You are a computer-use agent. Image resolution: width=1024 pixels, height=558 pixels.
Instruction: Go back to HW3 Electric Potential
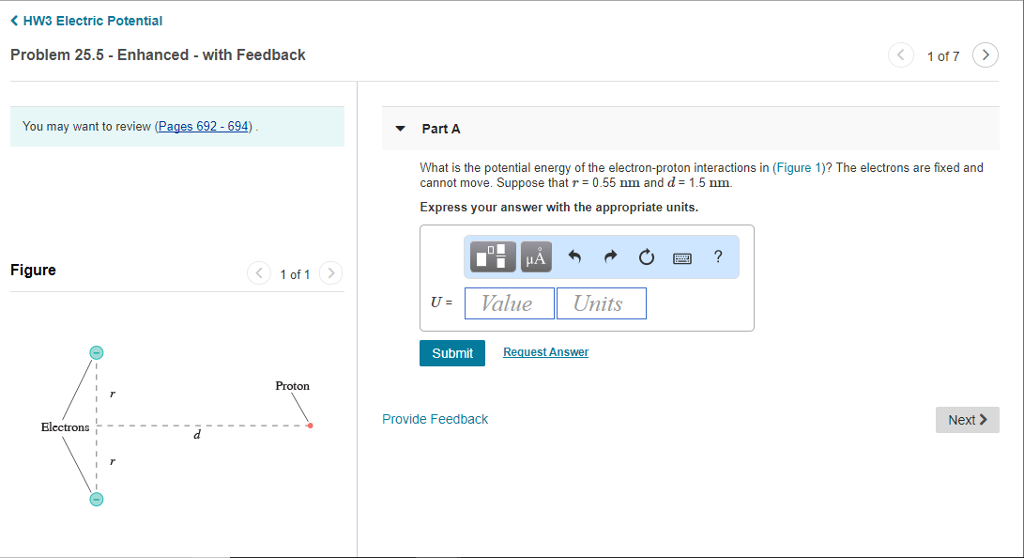click(86, 21)
